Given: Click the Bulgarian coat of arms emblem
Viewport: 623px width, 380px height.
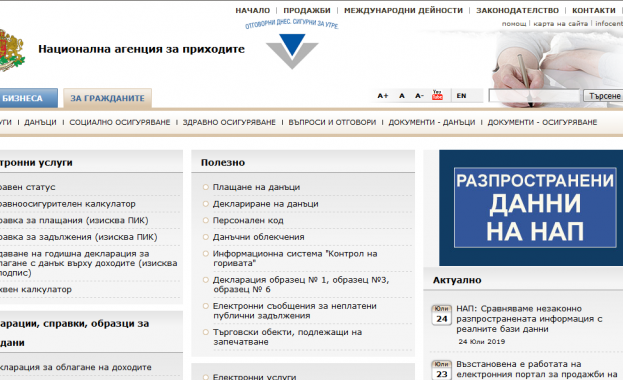Looking at the screenshot, I should pos(12,50).
